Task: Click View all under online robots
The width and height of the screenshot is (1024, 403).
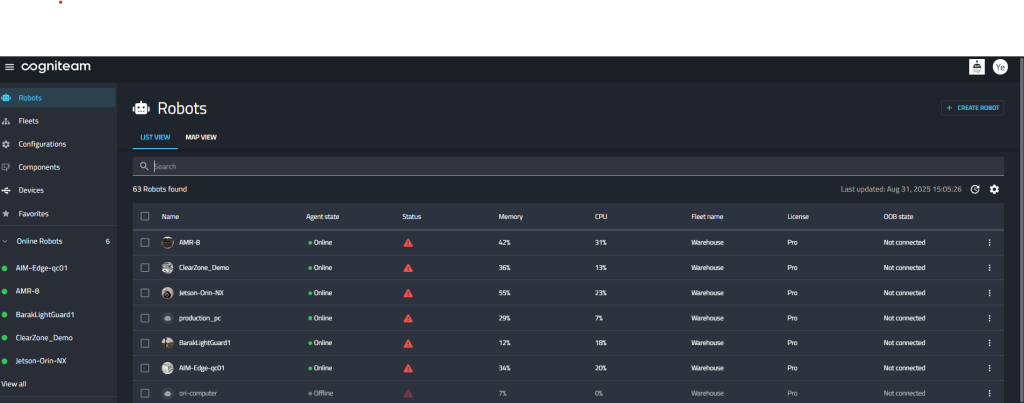Action: click(x=14, y=383)
